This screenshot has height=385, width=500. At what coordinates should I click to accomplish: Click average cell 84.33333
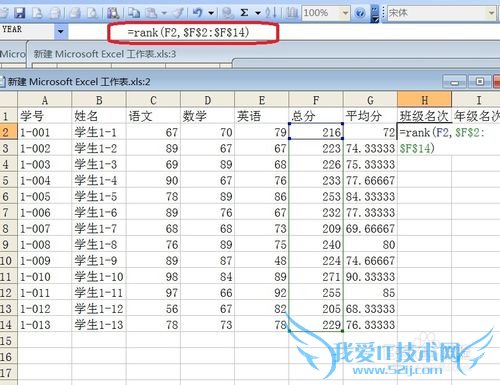tap(370, 196)
